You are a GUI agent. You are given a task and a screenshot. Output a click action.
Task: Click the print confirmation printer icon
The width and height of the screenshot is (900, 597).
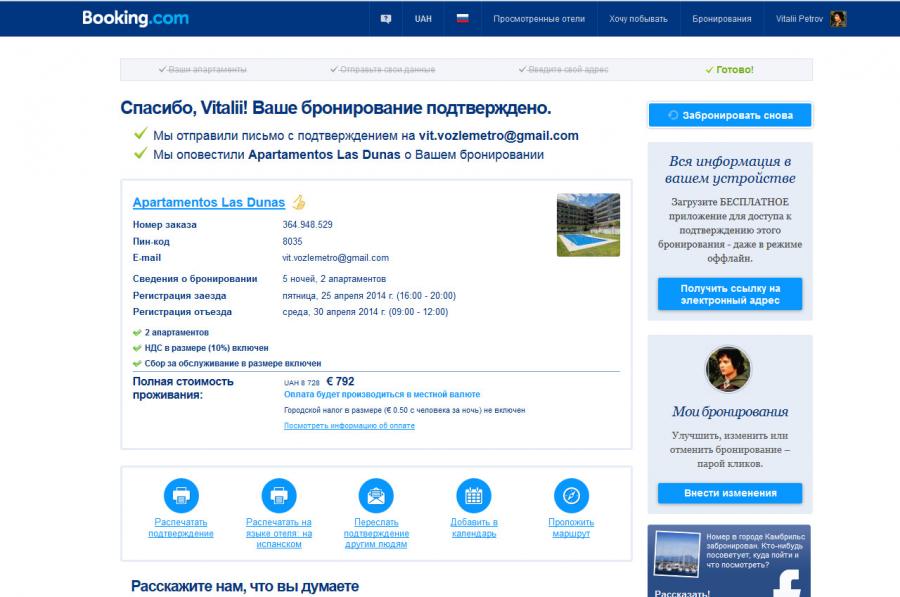(x=181, y=496)
